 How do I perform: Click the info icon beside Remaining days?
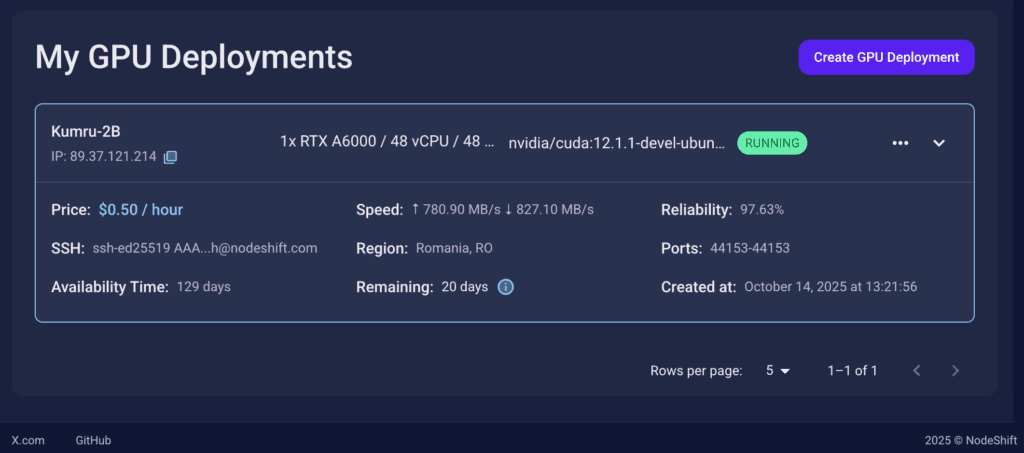506,287
